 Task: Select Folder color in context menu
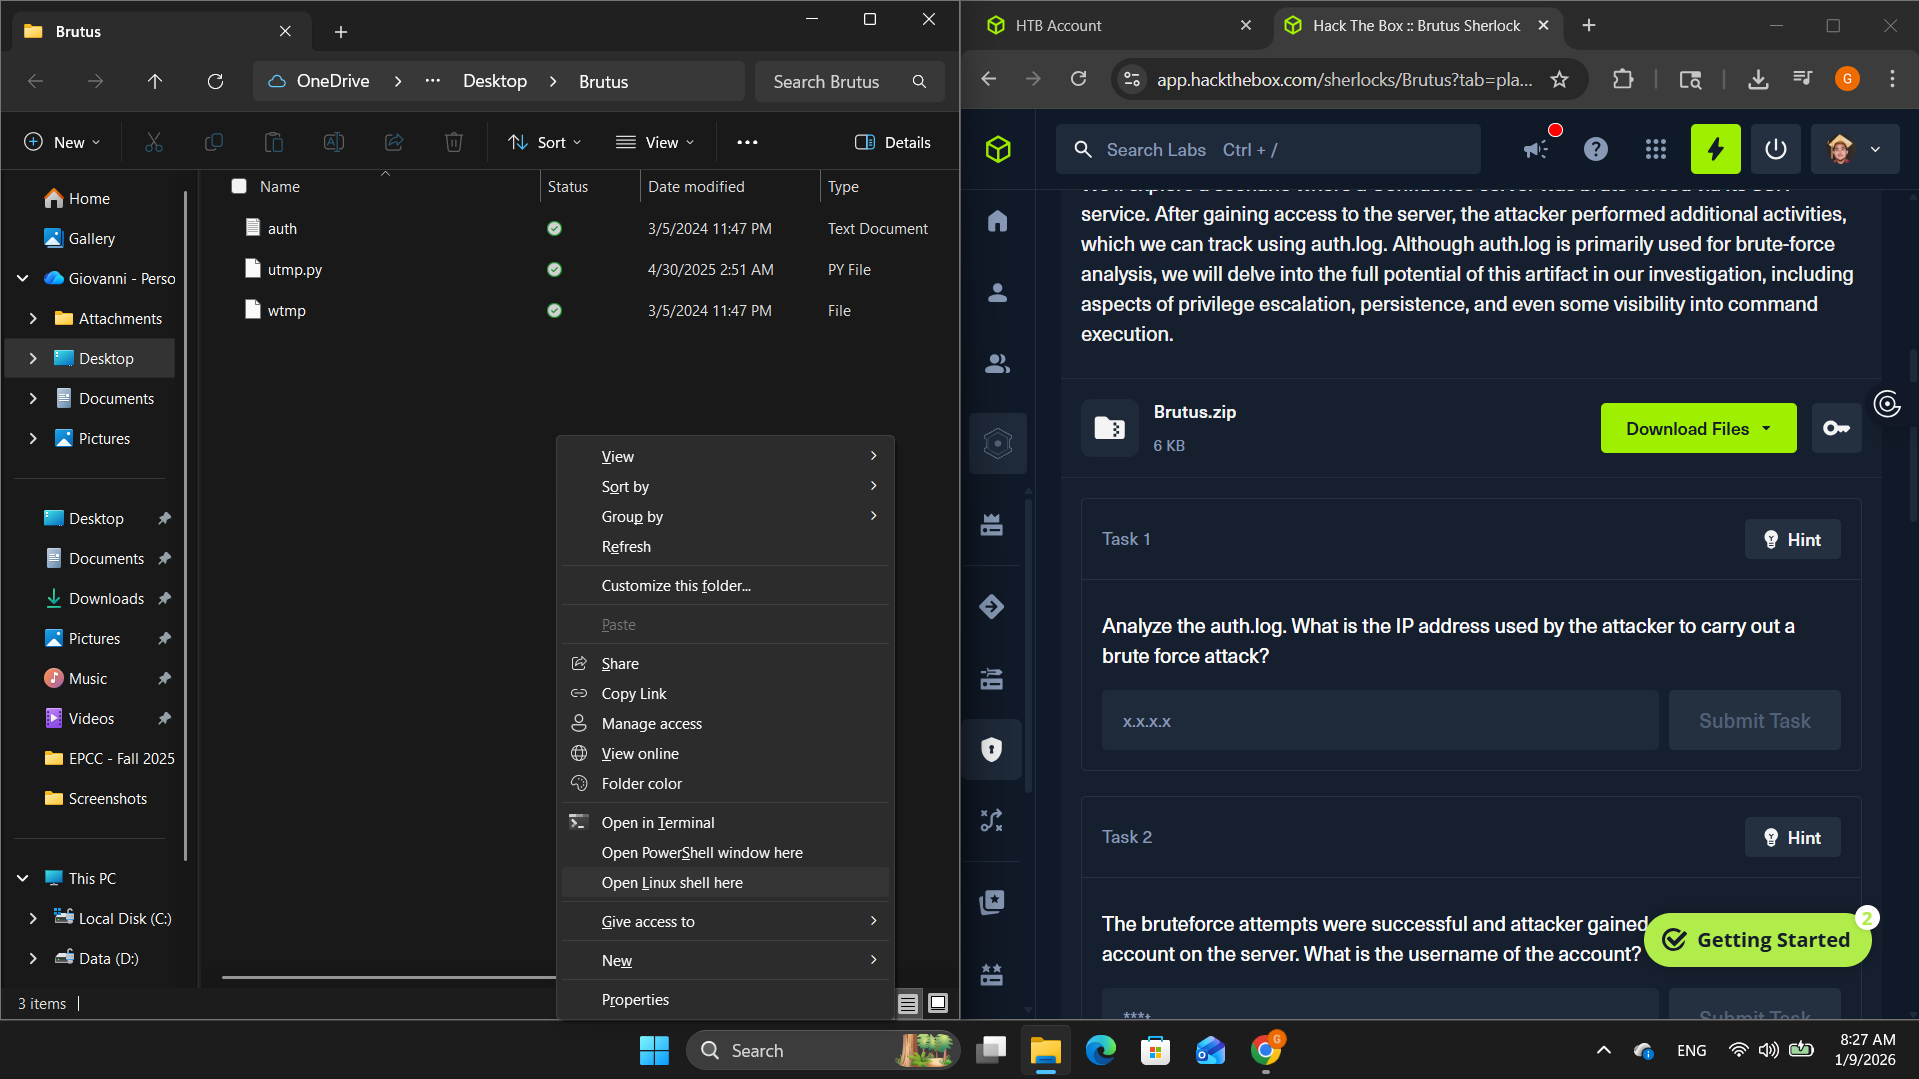[725, 783]
